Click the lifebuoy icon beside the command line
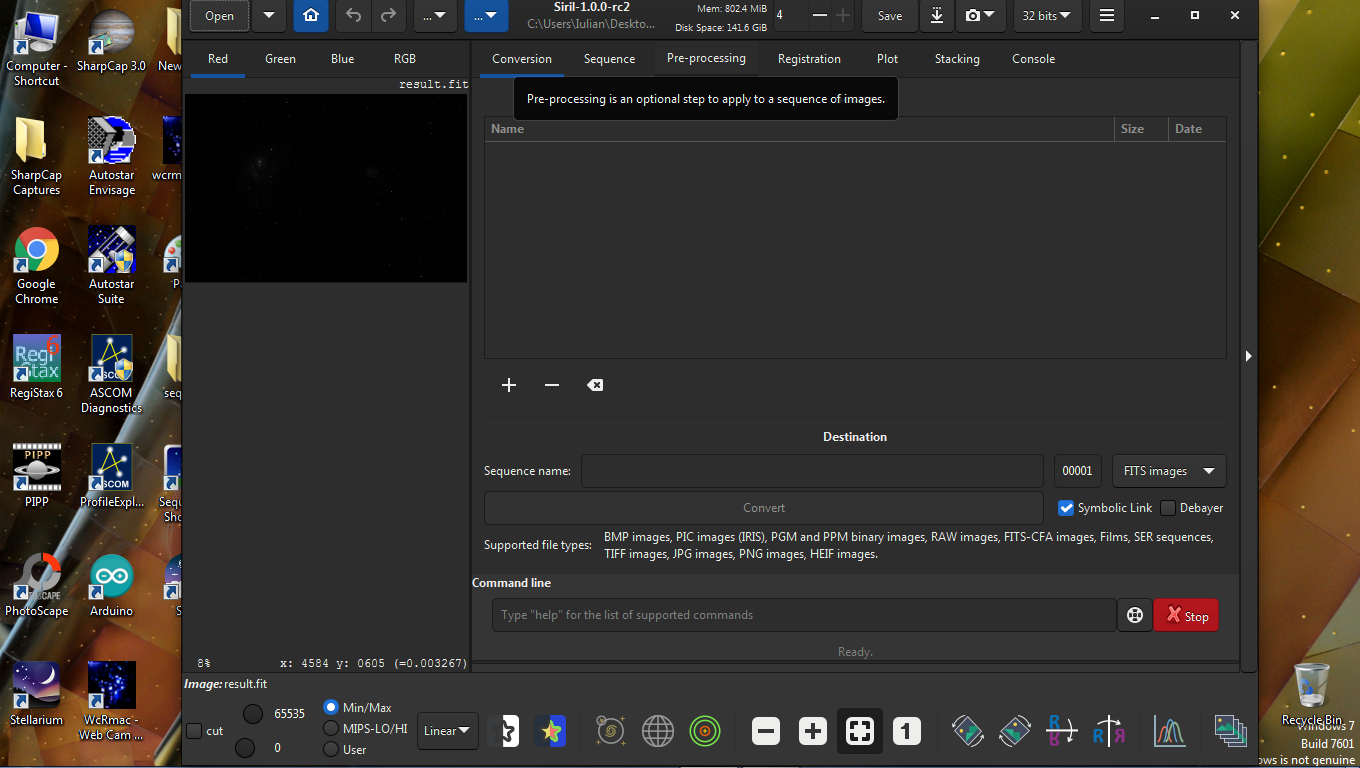 click(x=1135, y=616)
